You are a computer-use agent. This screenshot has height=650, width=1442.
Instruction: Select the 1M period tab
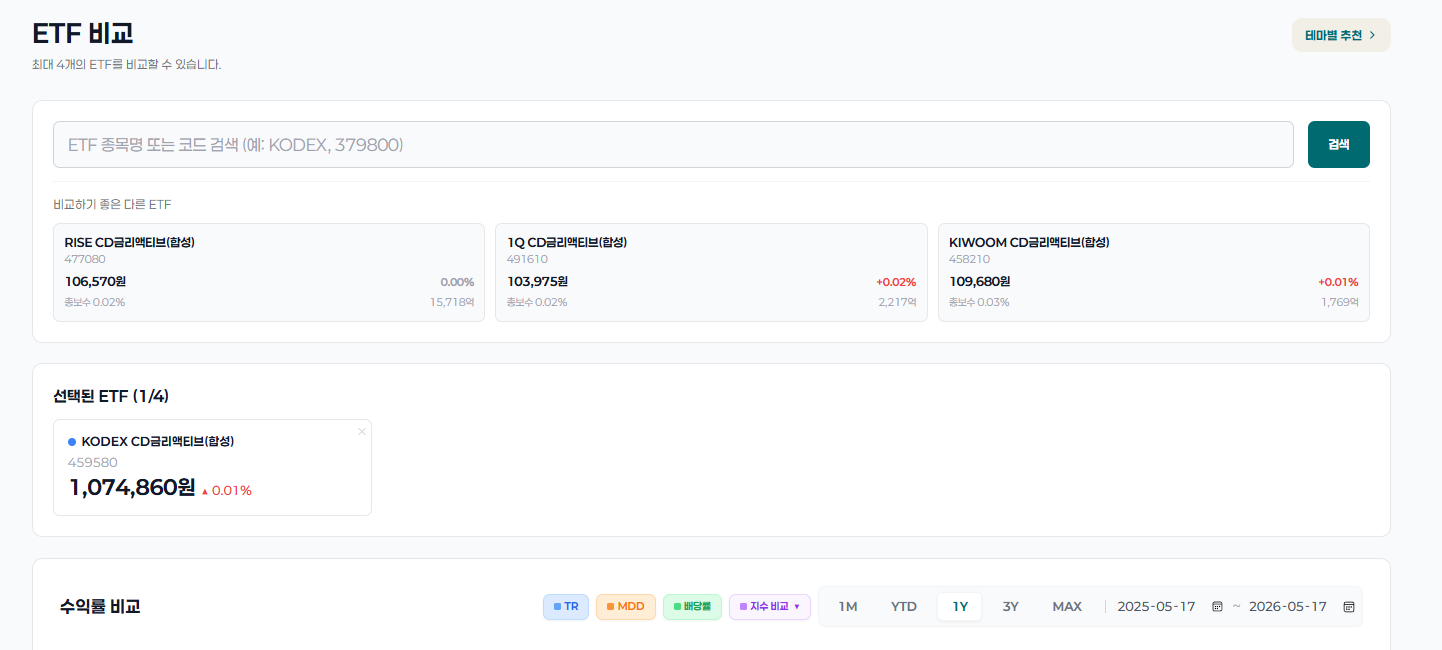pyautogui.click(x=848, y=607)
